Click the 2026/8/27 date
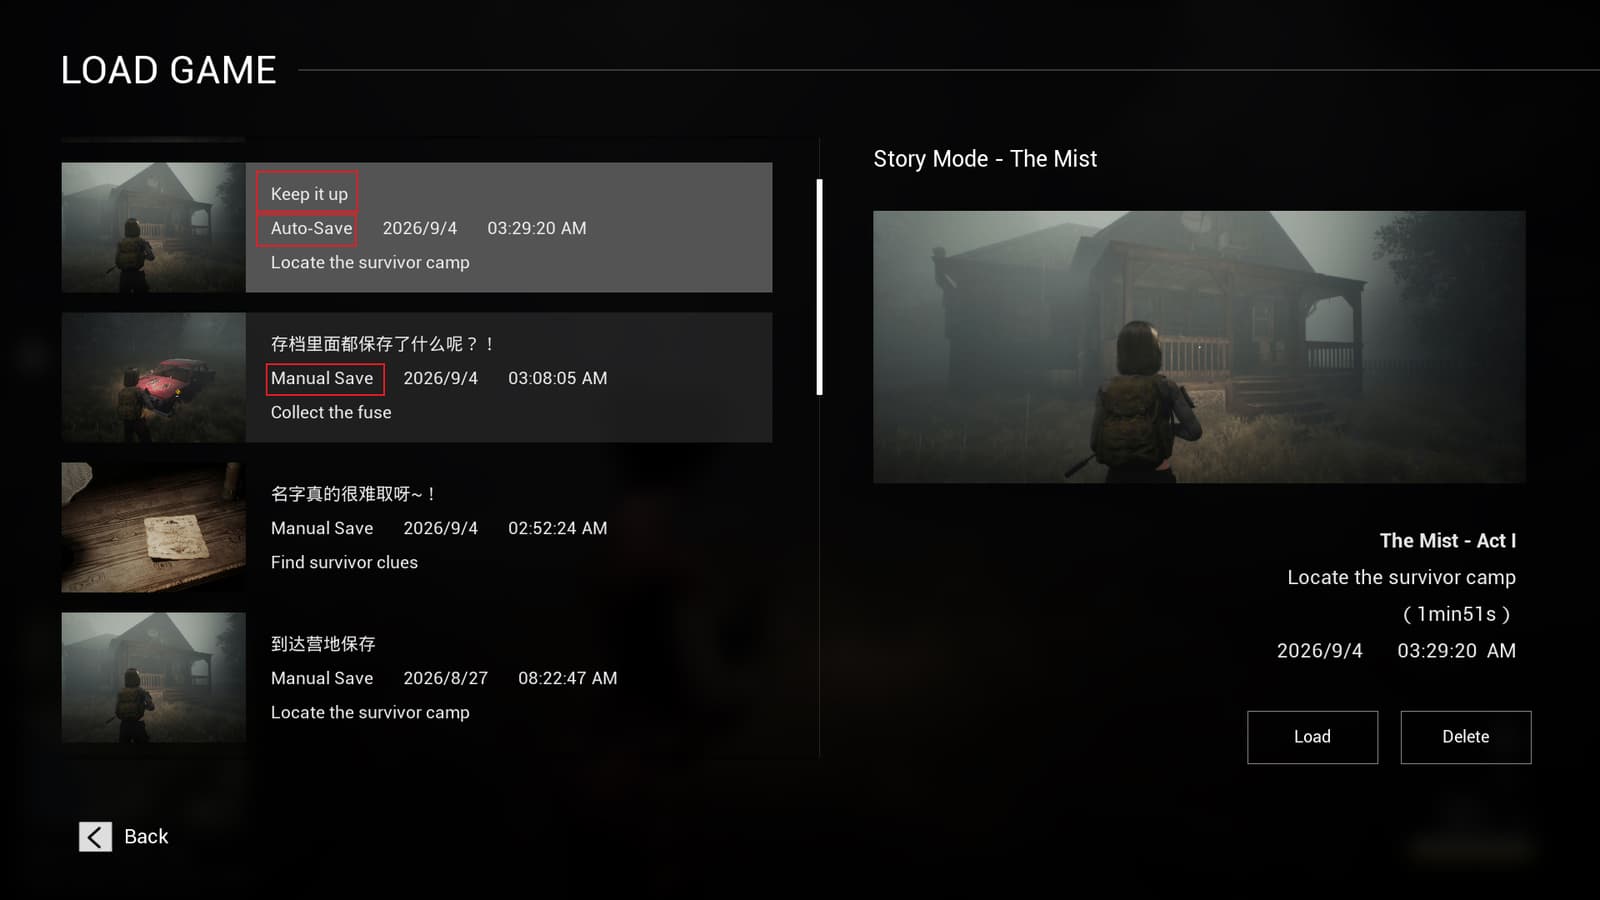The width and height of the screenshot is (1600, 900). pos(446,678)
